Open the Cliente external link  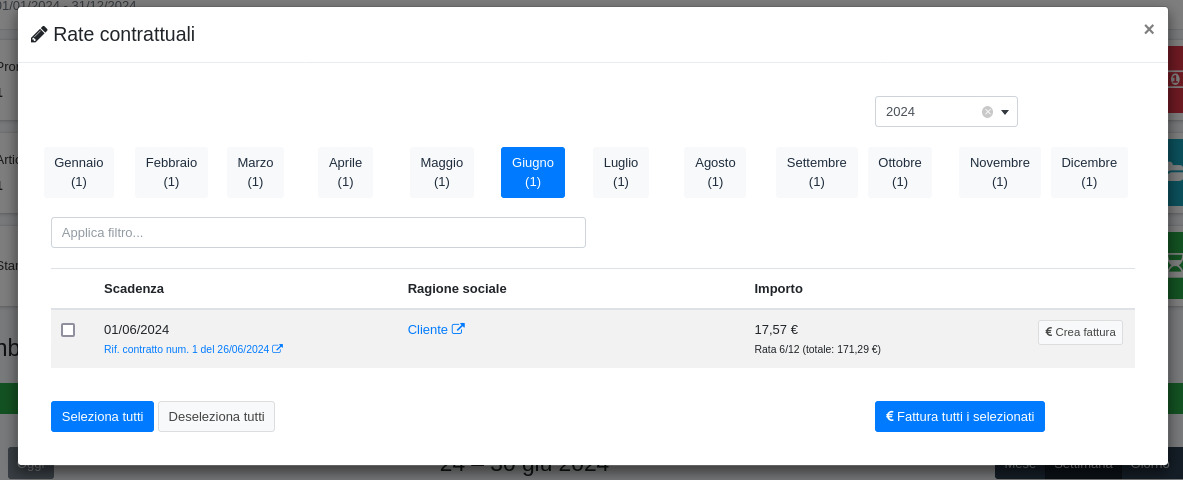436,329
